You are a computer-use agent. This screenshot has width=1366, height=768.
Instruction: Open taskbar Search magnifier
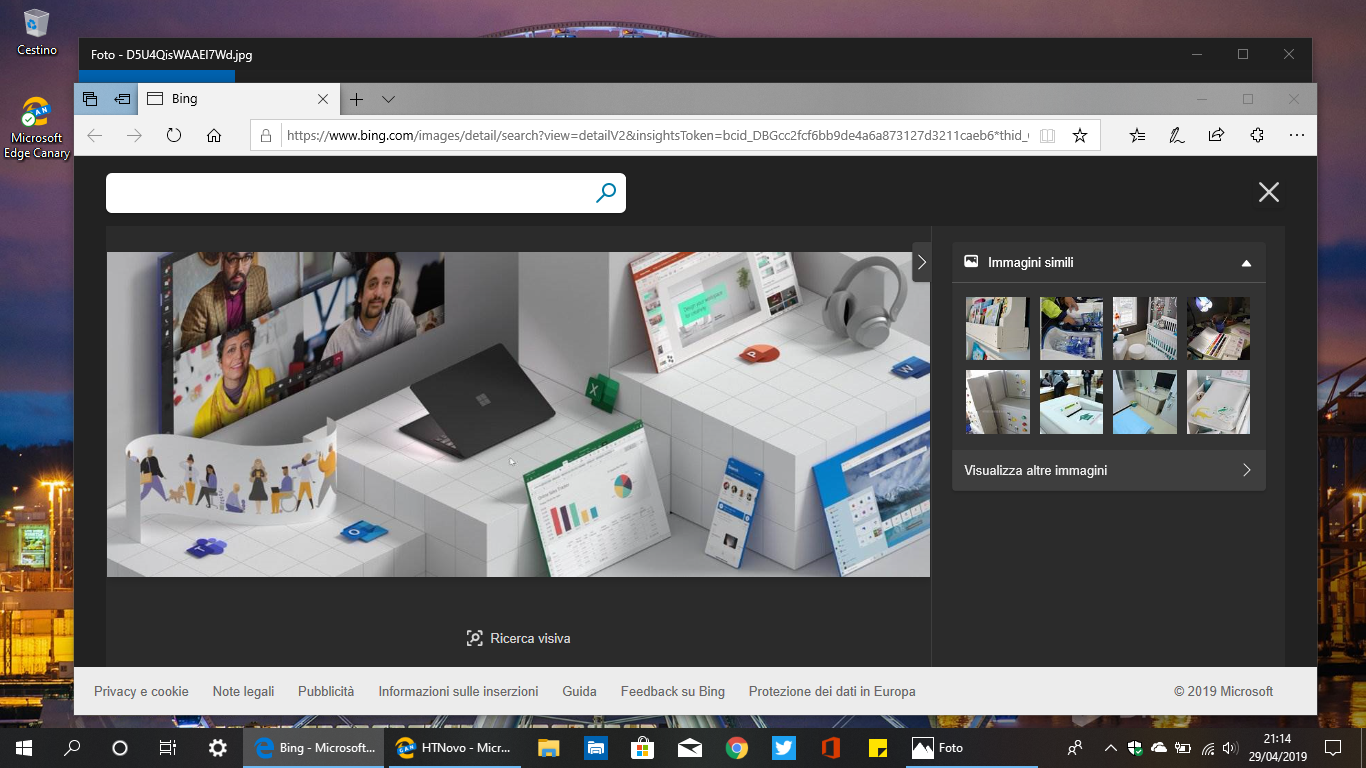(72, 747)
